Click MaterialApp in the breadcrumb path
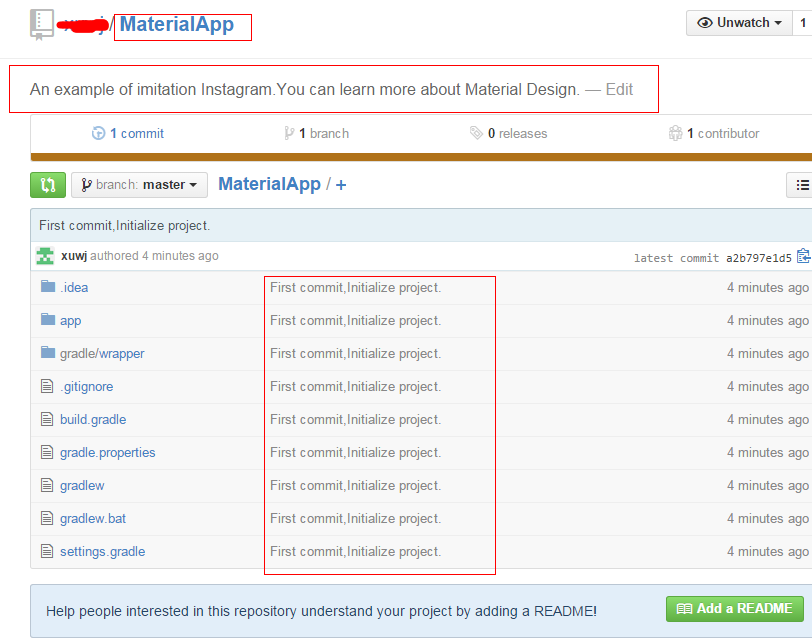Screen dimensions: 812x644 coord(269,184)
